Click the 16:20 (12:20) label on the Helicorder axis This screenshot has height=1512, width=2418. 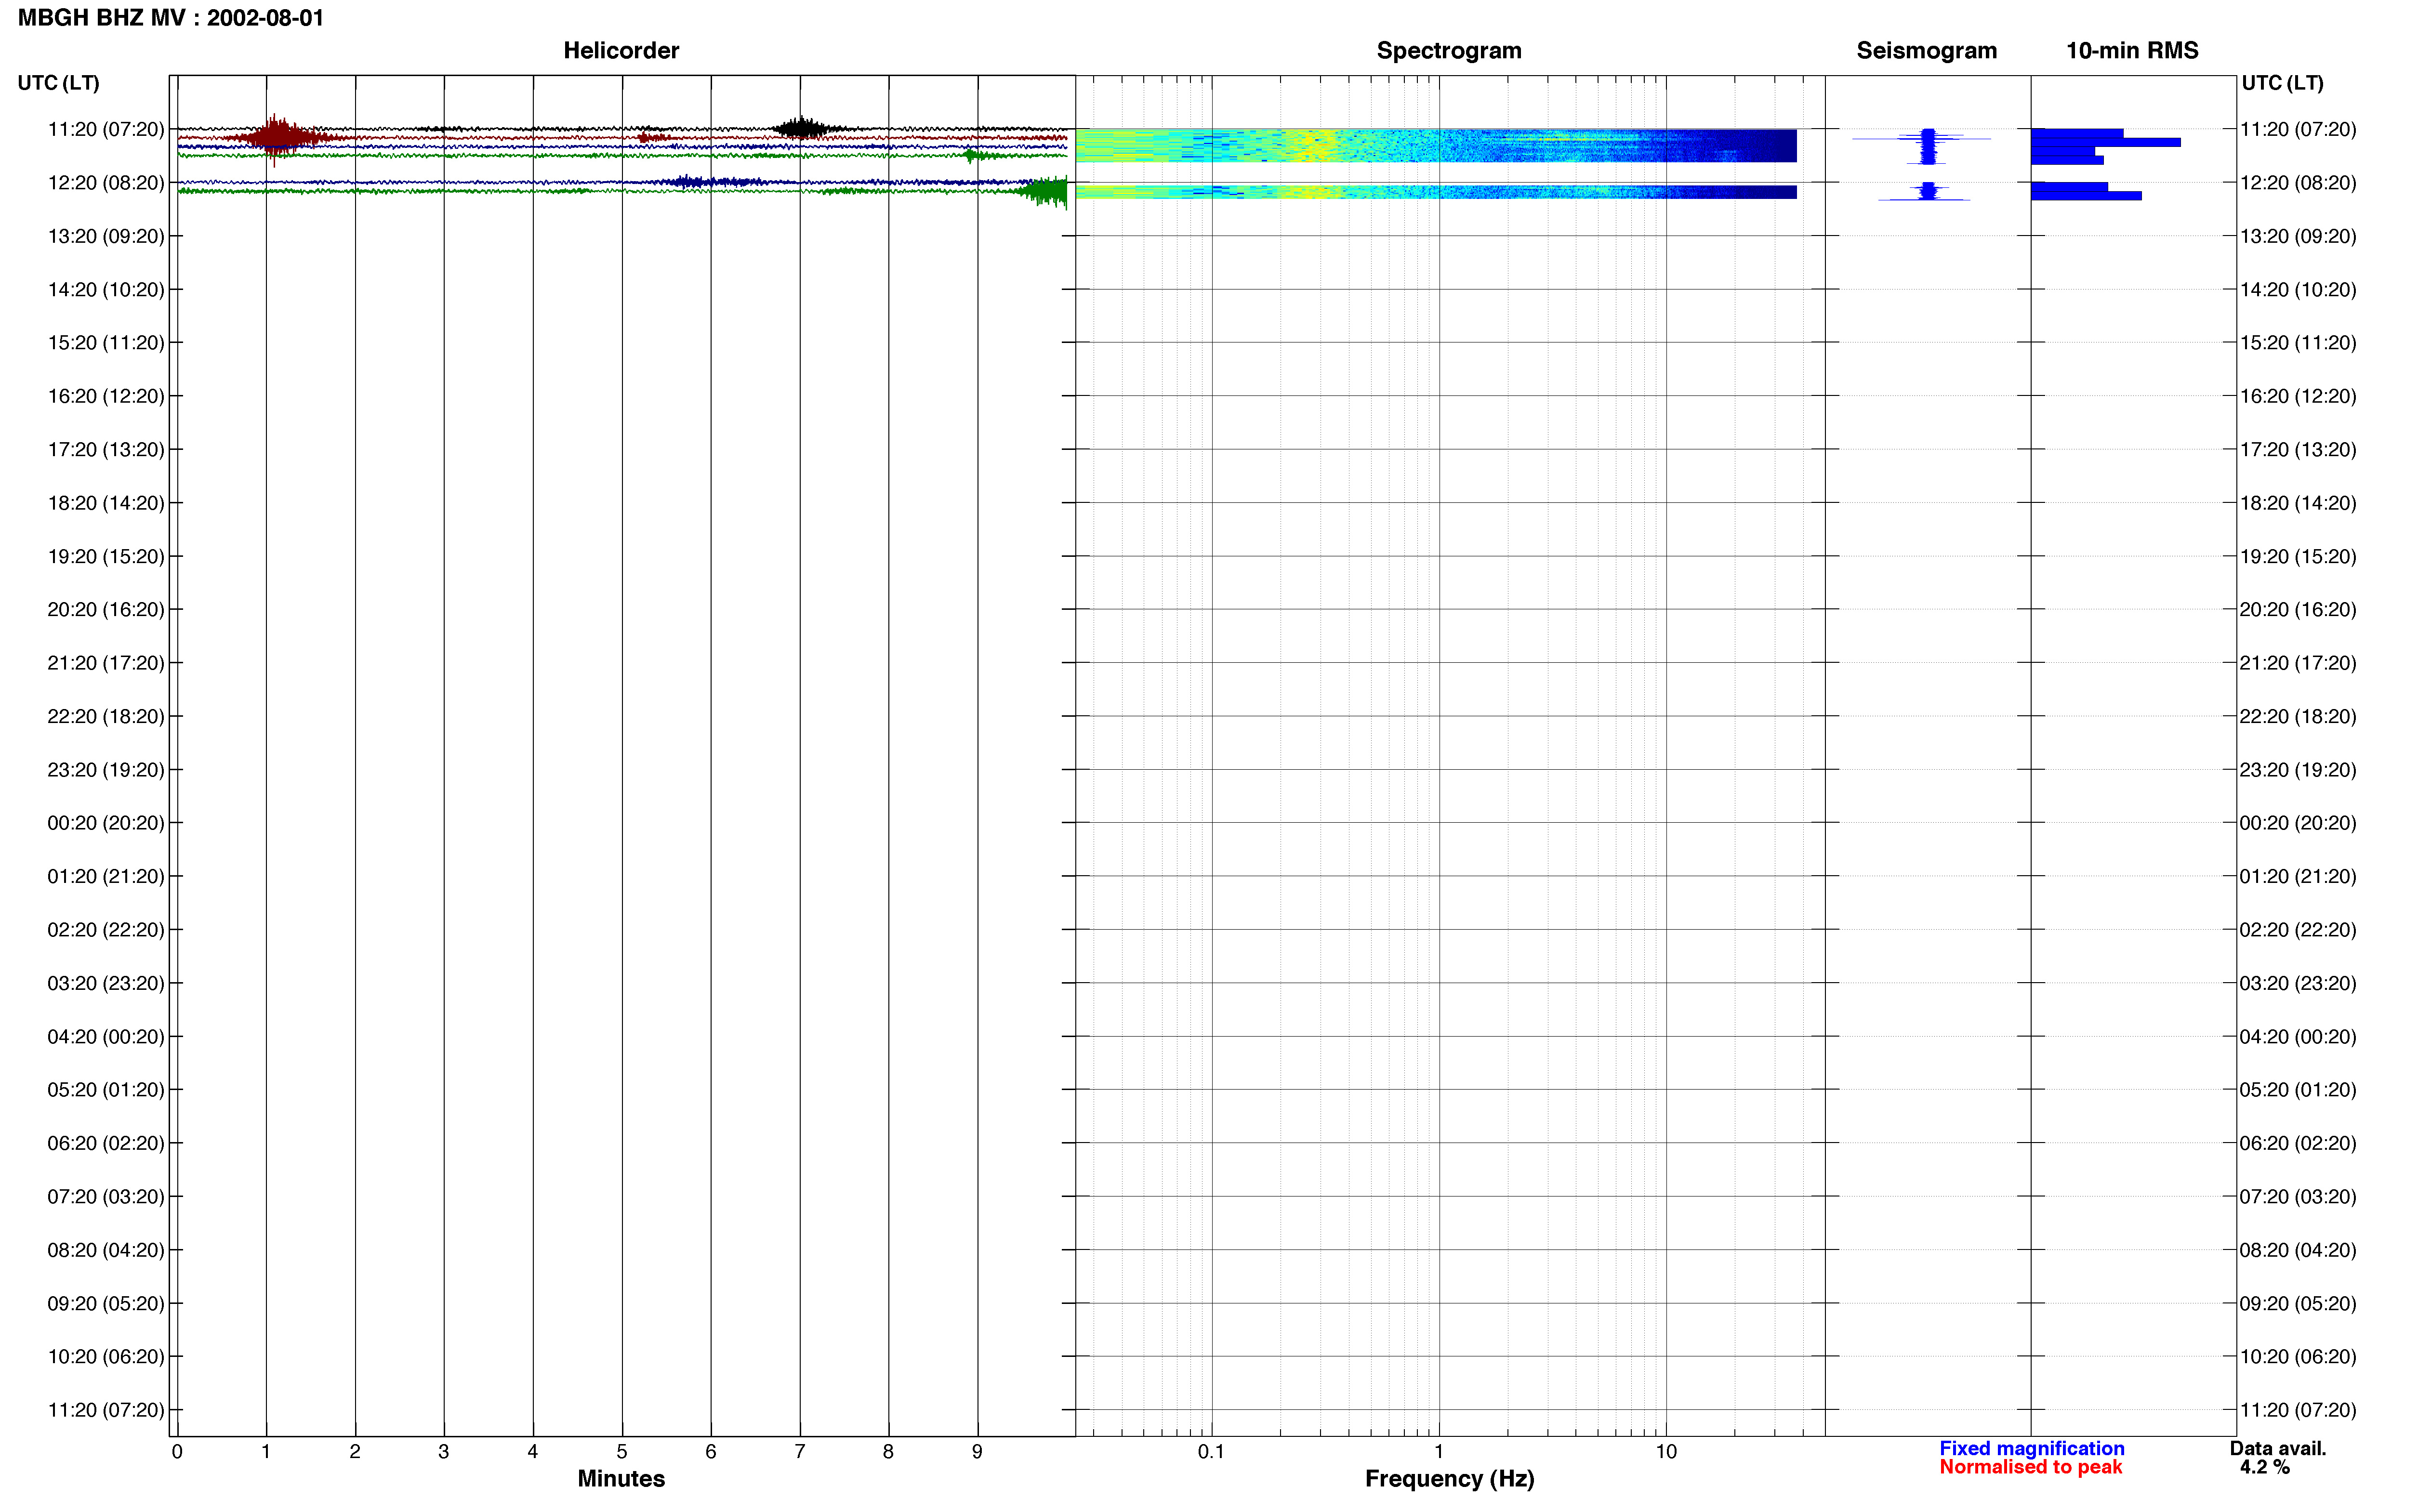[106, 396]
